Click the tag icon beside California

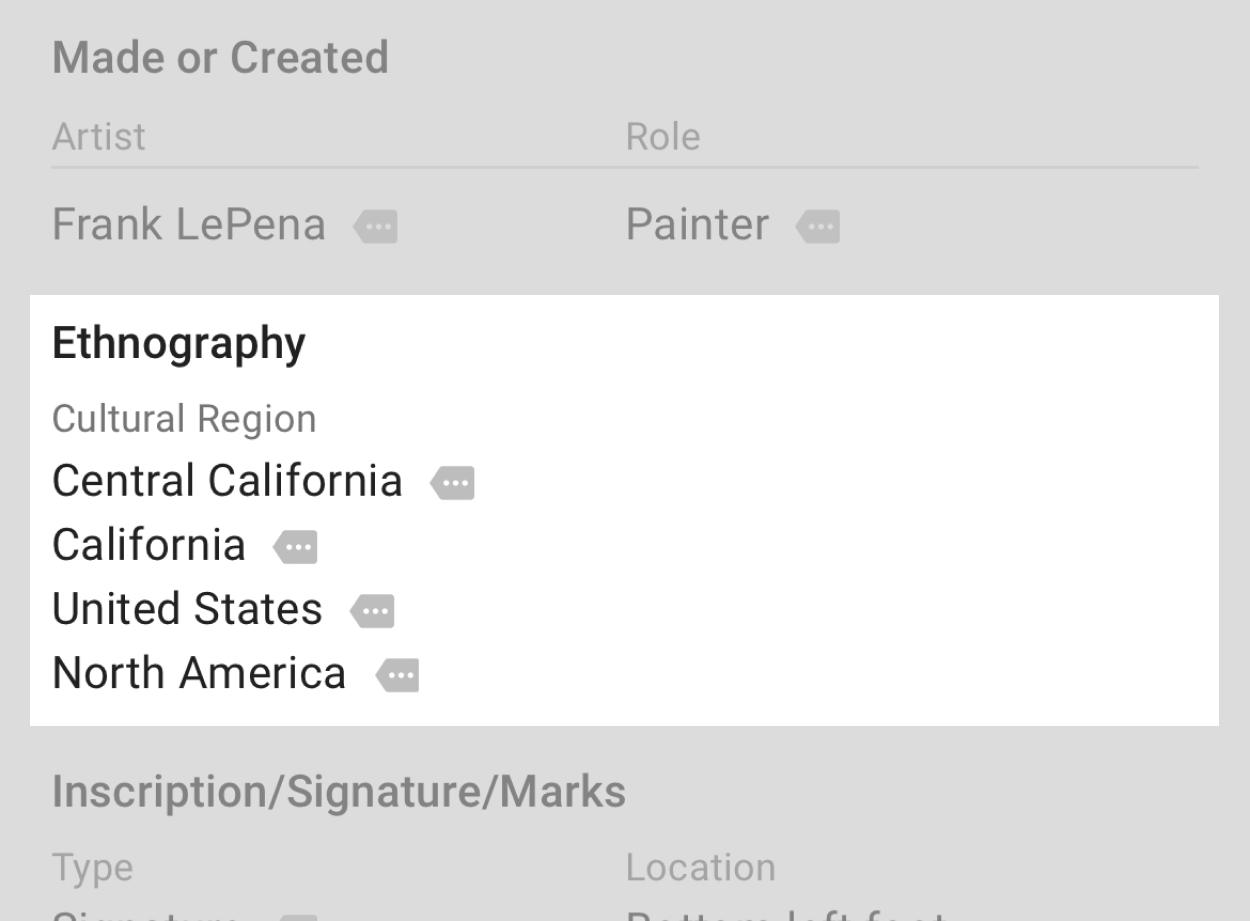coord(294,546)
